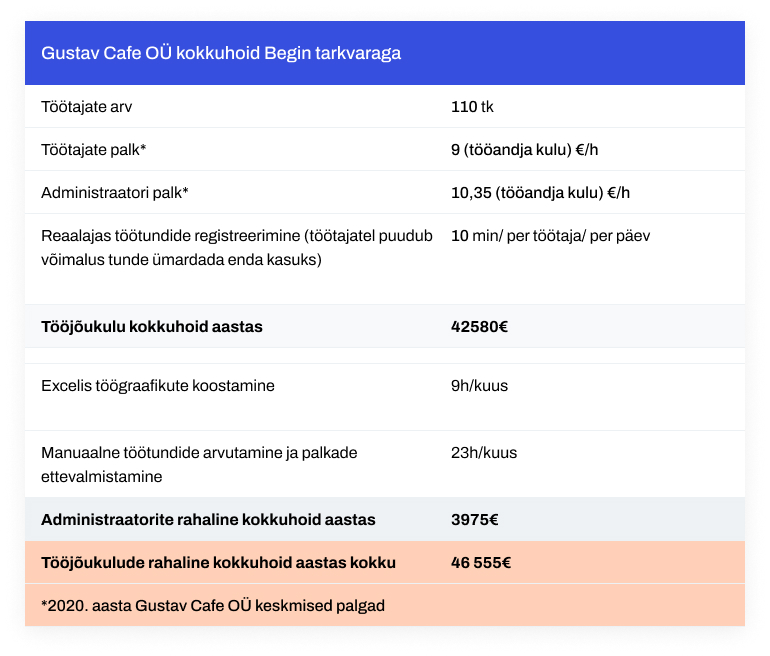Select the 'Töötajate palk*' label

tap(93, 149)
